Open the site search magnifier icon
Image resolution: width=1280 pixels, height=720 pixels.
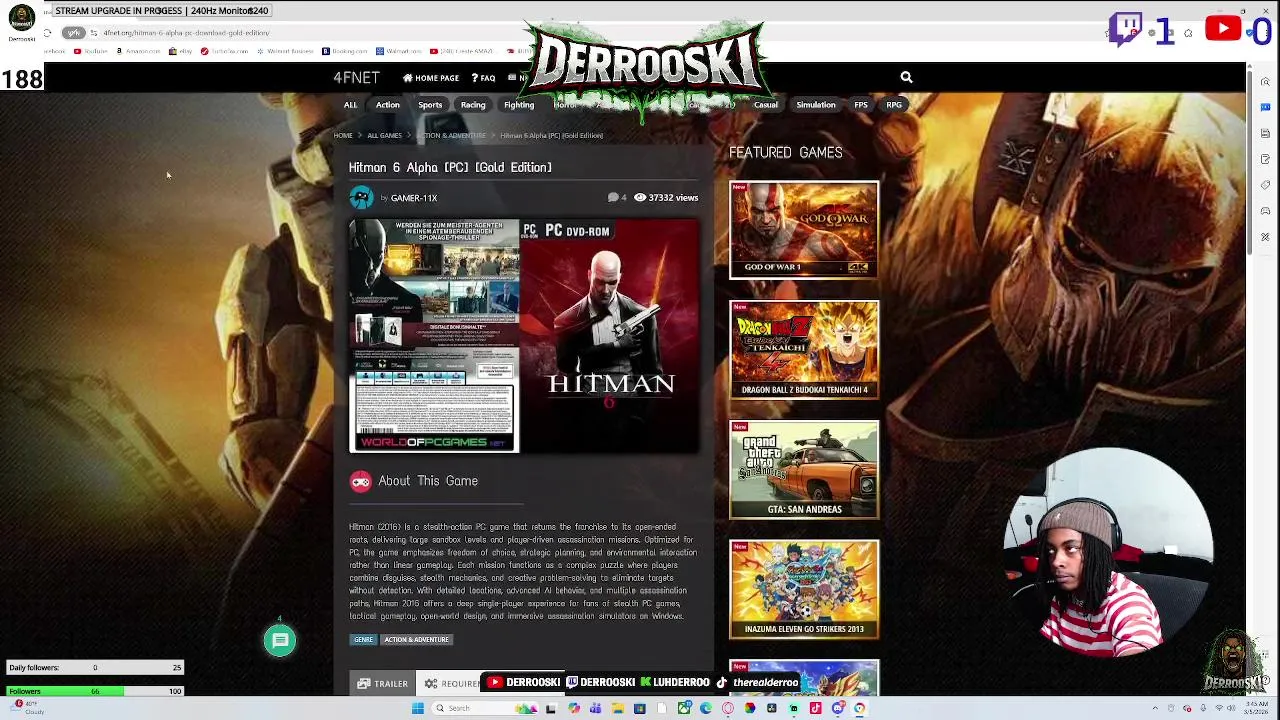tap(906, 77)
